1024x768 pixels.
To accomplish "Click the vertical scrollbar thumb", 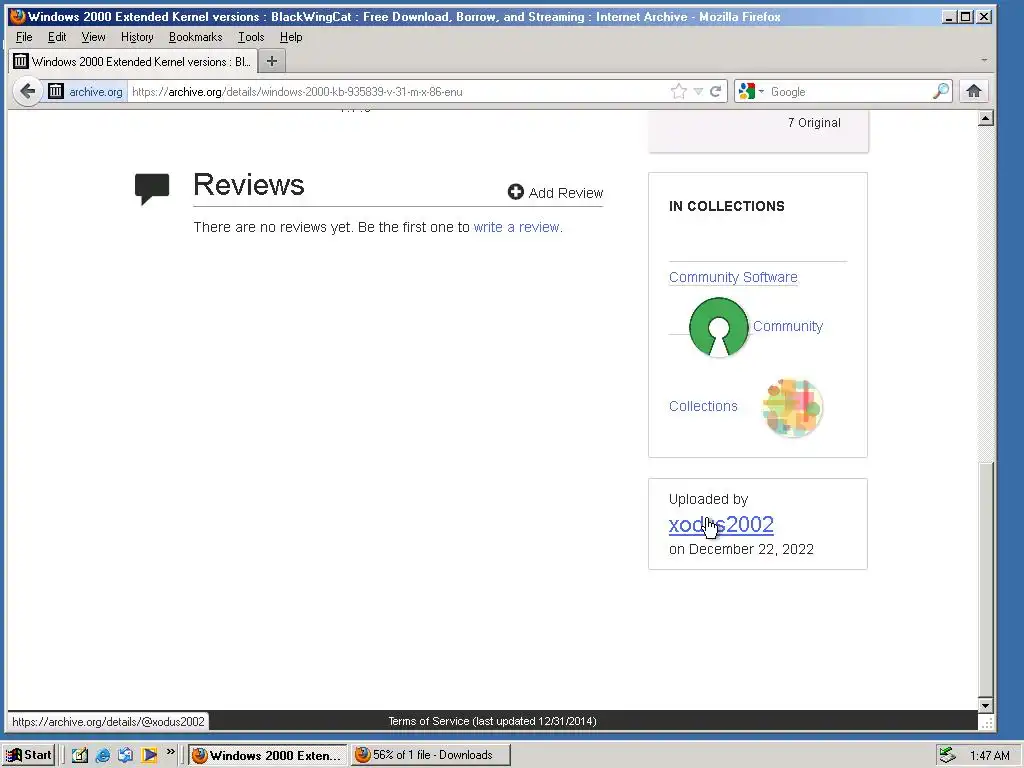I will [986, 579].
